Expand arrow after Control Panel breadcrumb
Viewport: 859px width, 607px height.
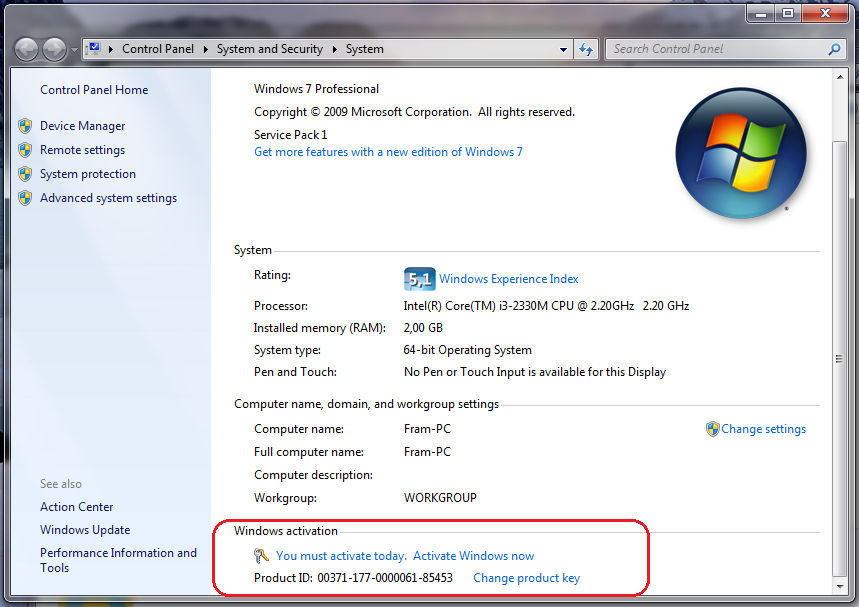click(x=205, y=49)
